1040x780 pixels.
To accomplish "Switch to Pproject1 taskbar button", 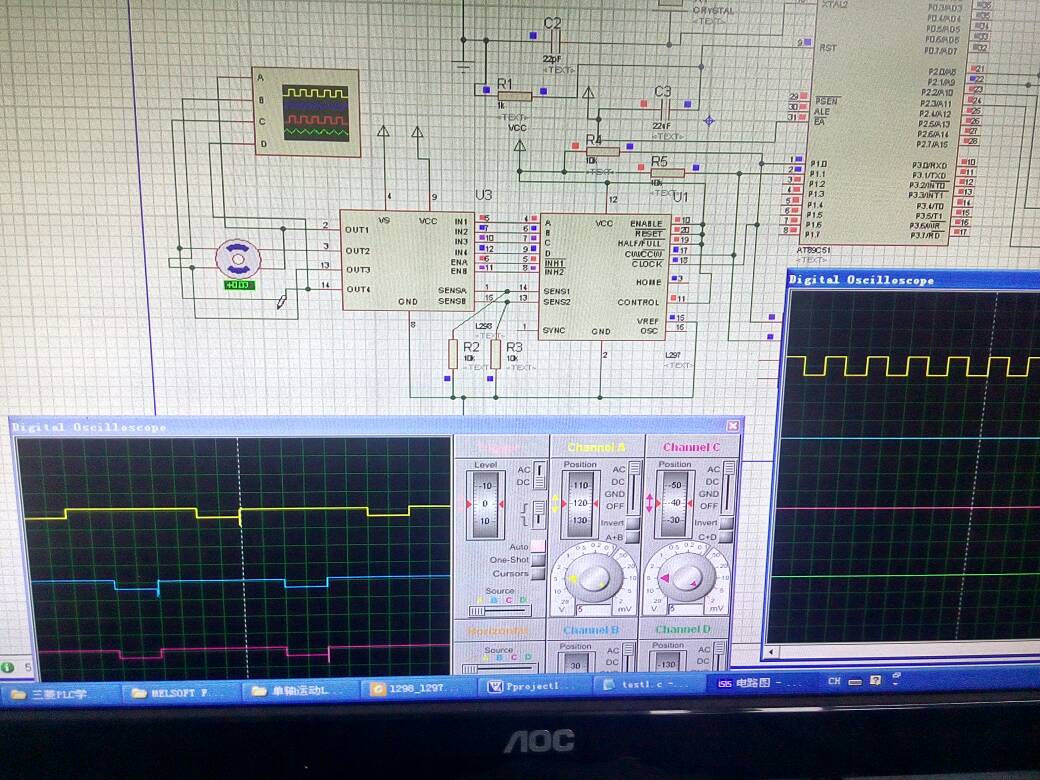I will click(x=534, y=686).
